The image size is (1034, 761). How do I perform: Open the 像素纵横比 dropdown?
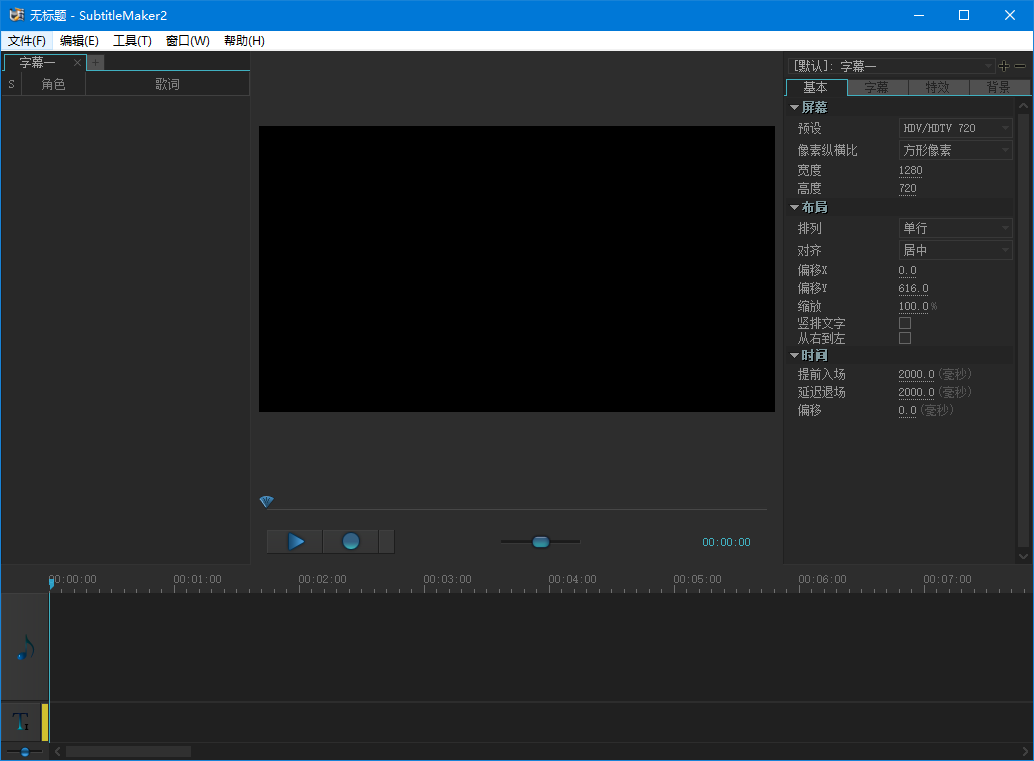[956, 150]
